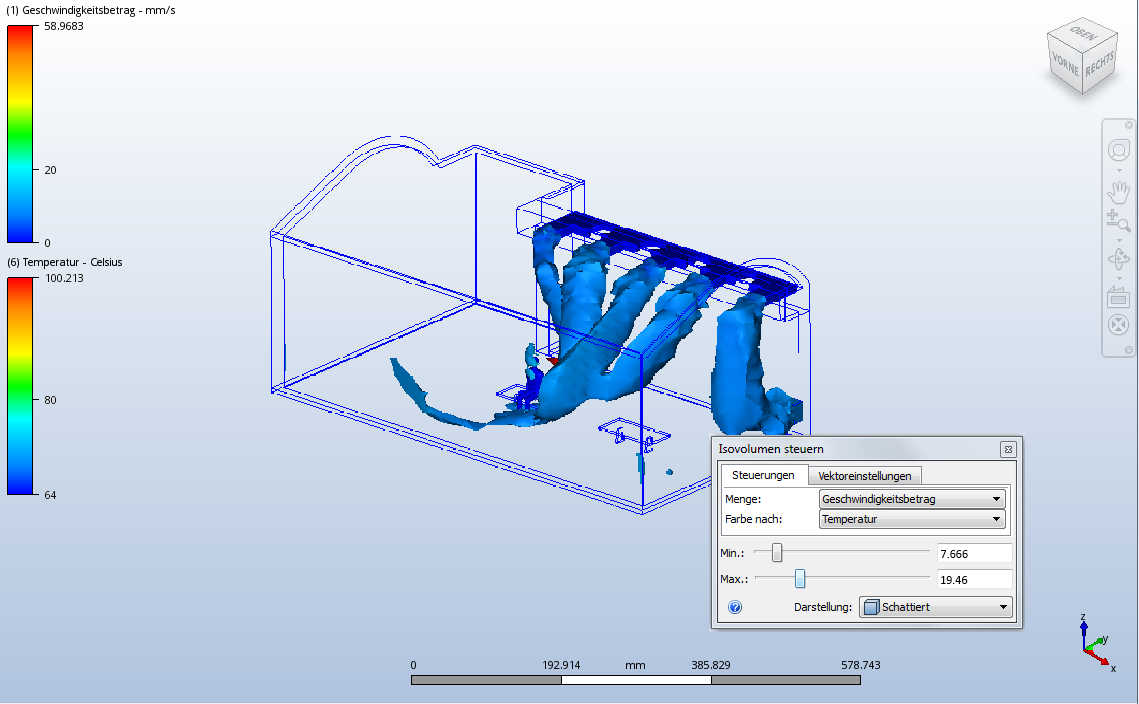Image resolution: width=1139 pixels, height=704 pixels.
Task: Click the temperature legend minimum value 64
Action: 50,495
